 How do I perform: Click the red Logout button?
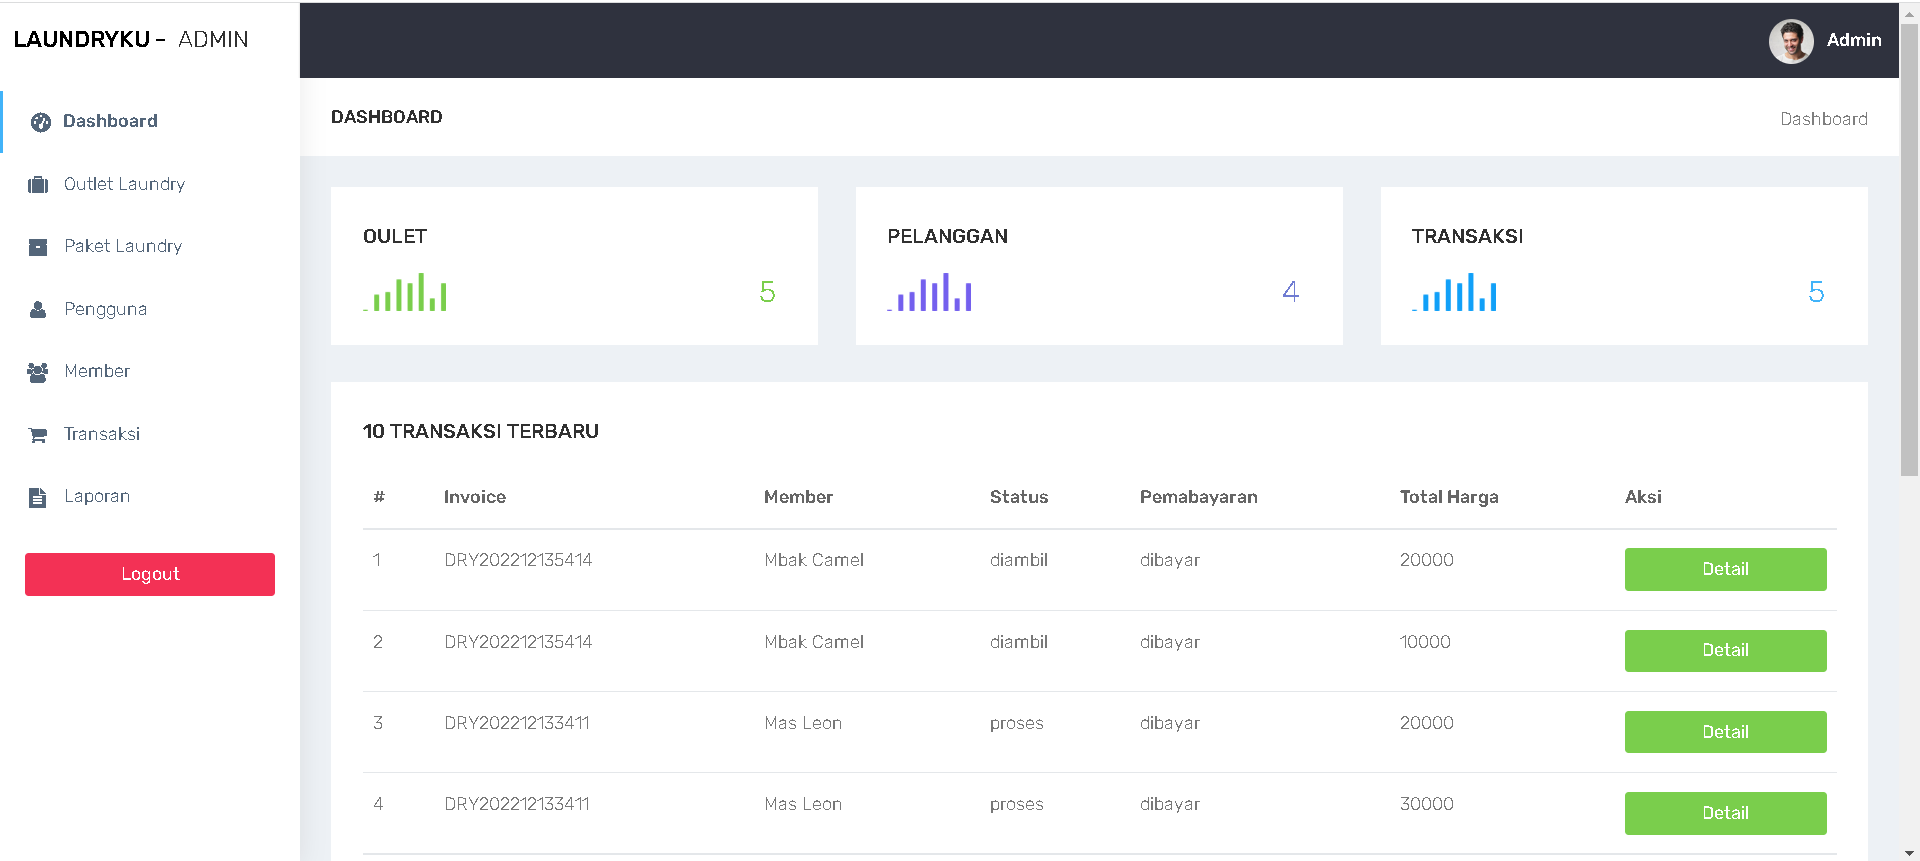coord(150,574)
